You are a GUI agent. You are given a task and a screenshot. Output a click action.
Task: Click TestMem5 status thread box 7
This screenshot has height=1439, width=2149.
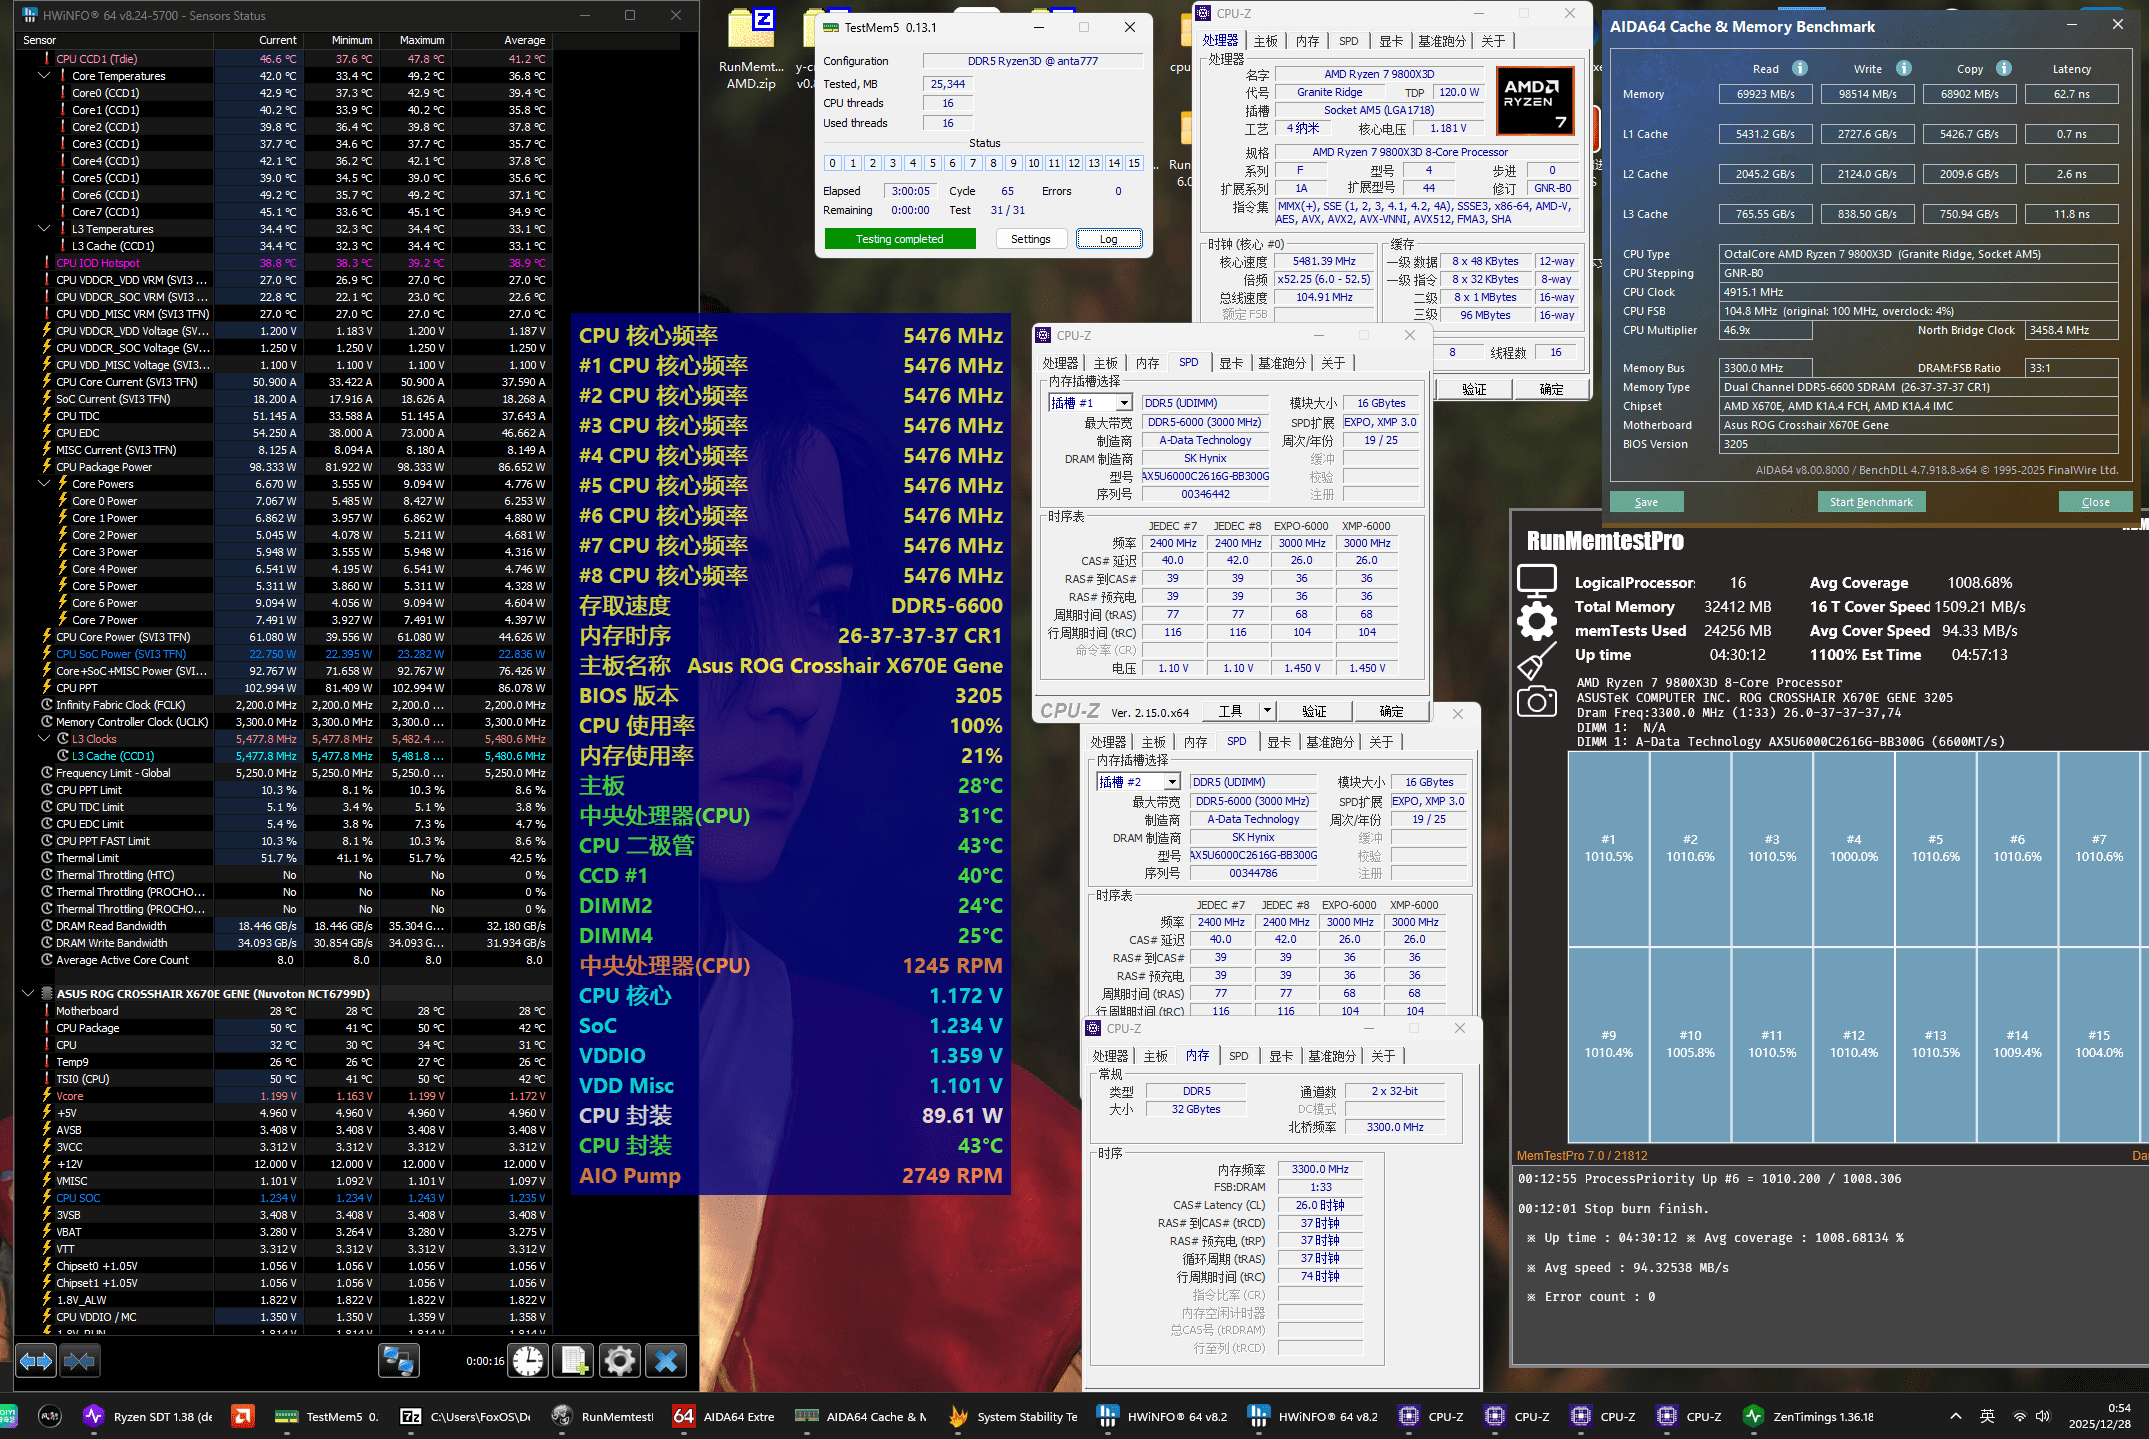pyautogui.click(x=973, y=163)
